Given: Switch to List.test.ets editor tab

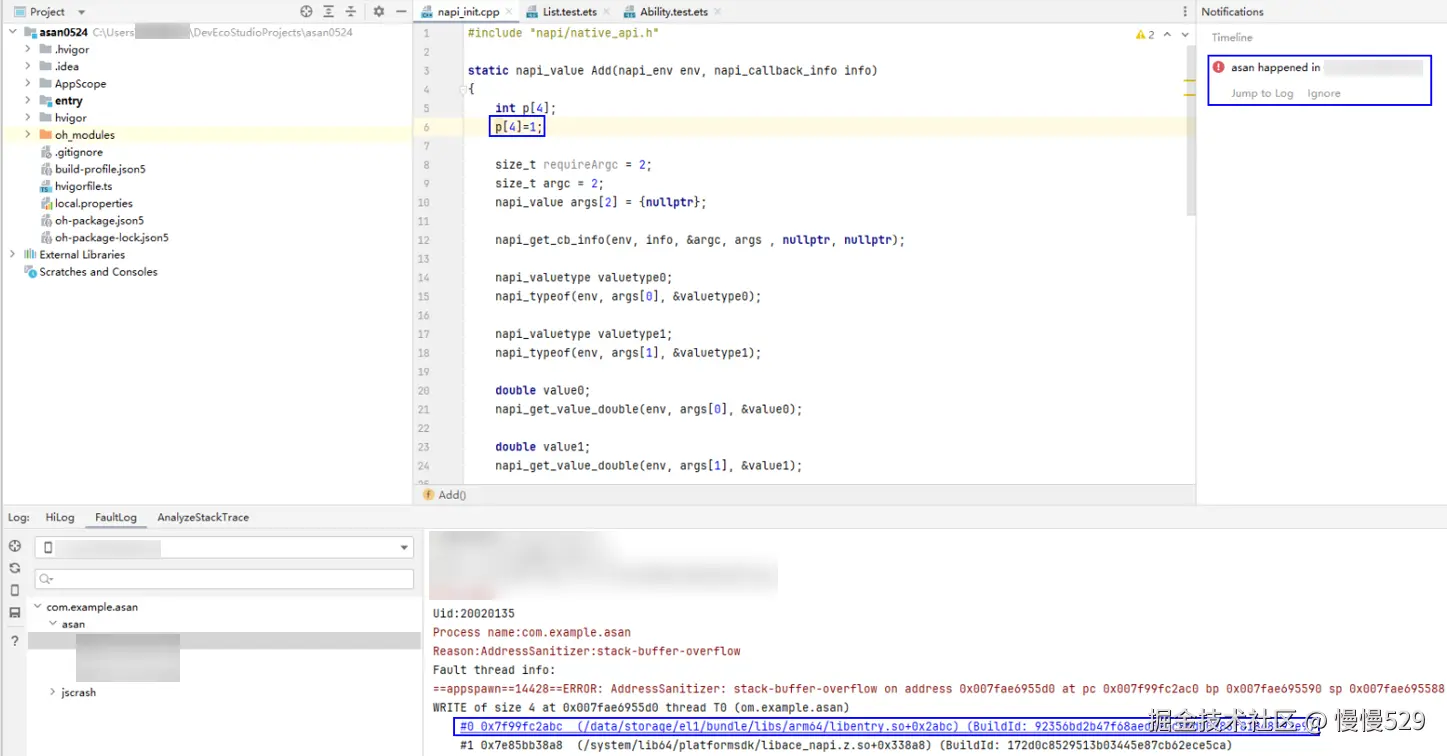Looking at the screenshot, I should point(570,12).
